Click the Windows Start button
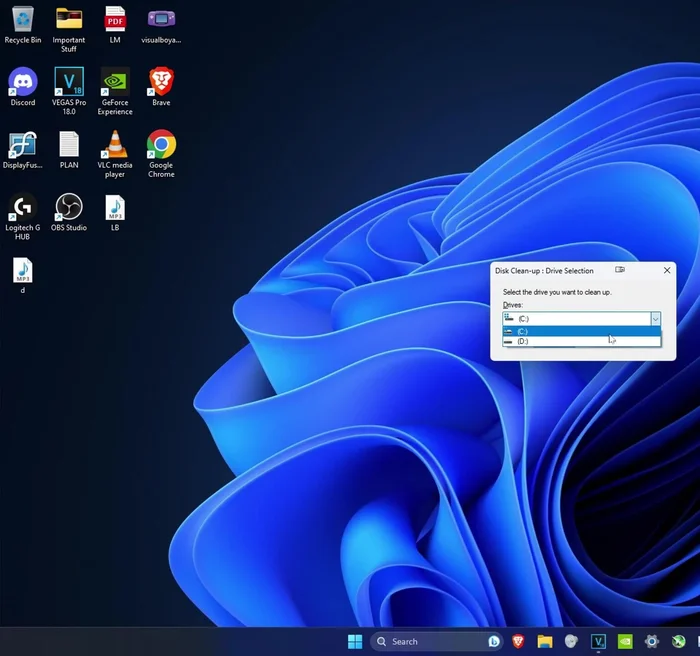The image size is (700, 656). 354,641
